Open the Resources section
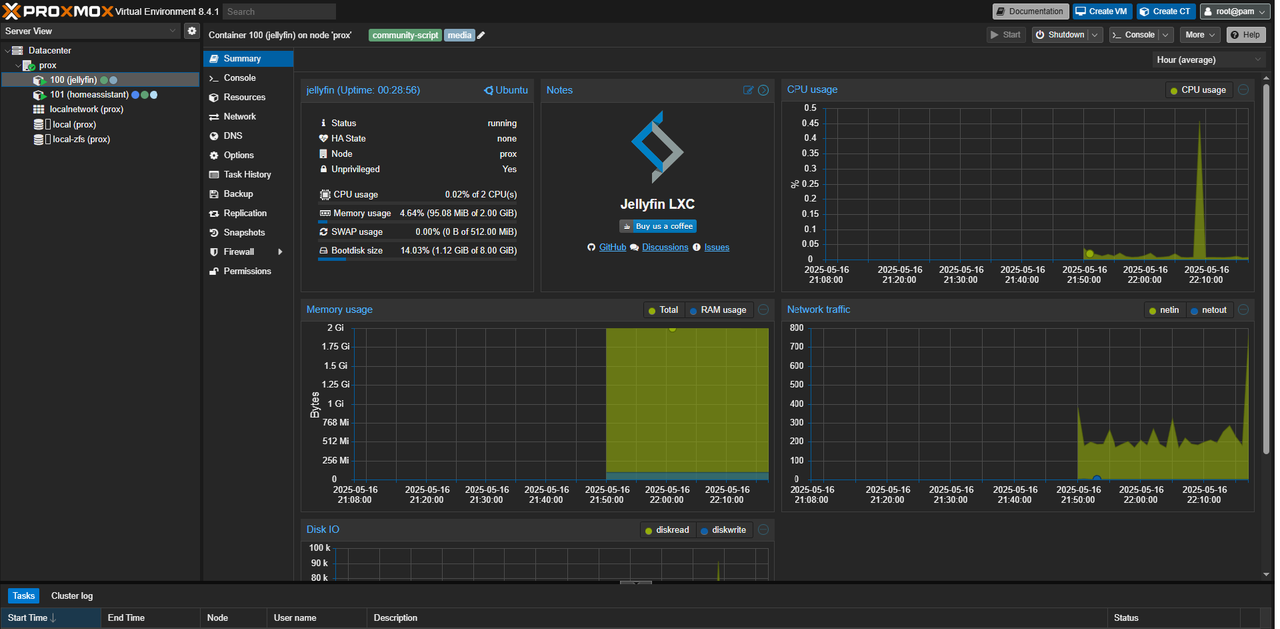Image resolution: width=1280 pixels, height=629 pixels. [249, 97]
